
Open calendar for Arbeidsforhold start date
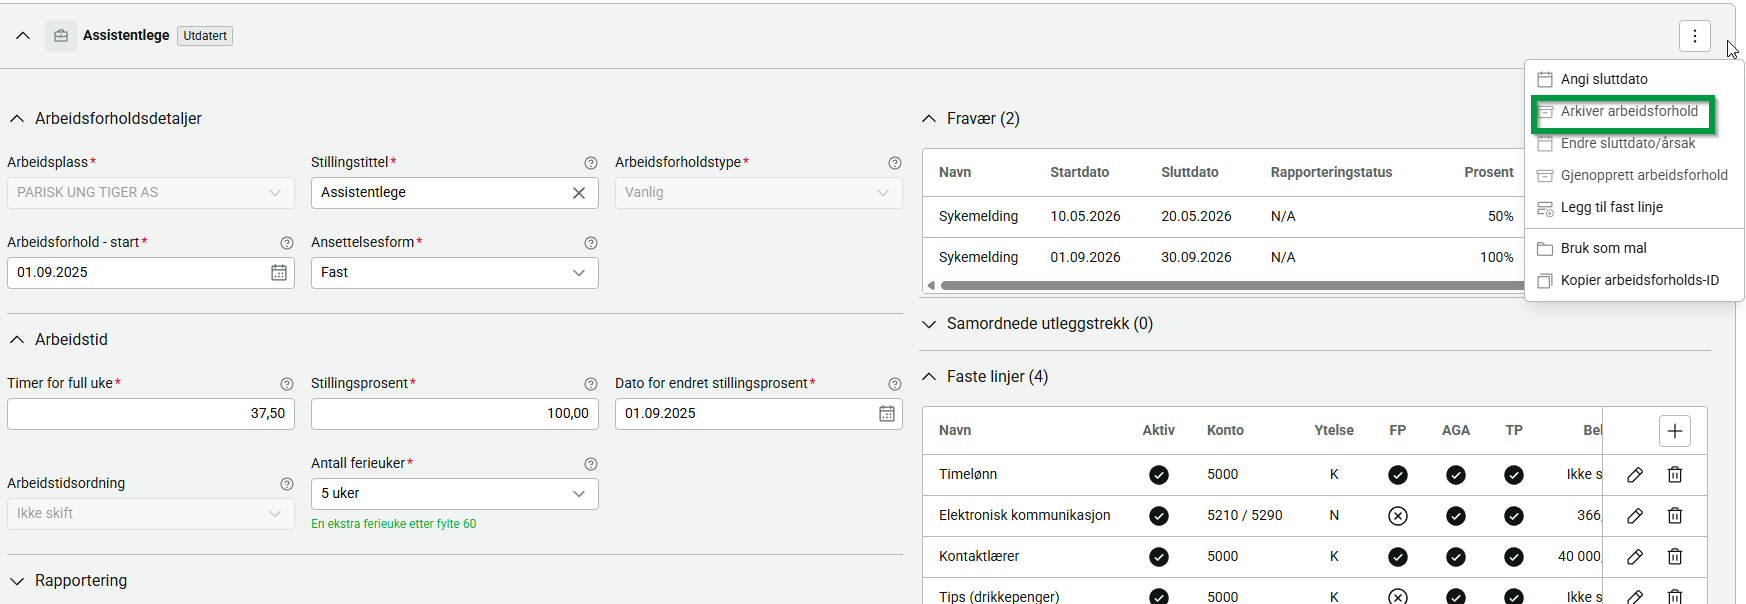pos(279,273)
